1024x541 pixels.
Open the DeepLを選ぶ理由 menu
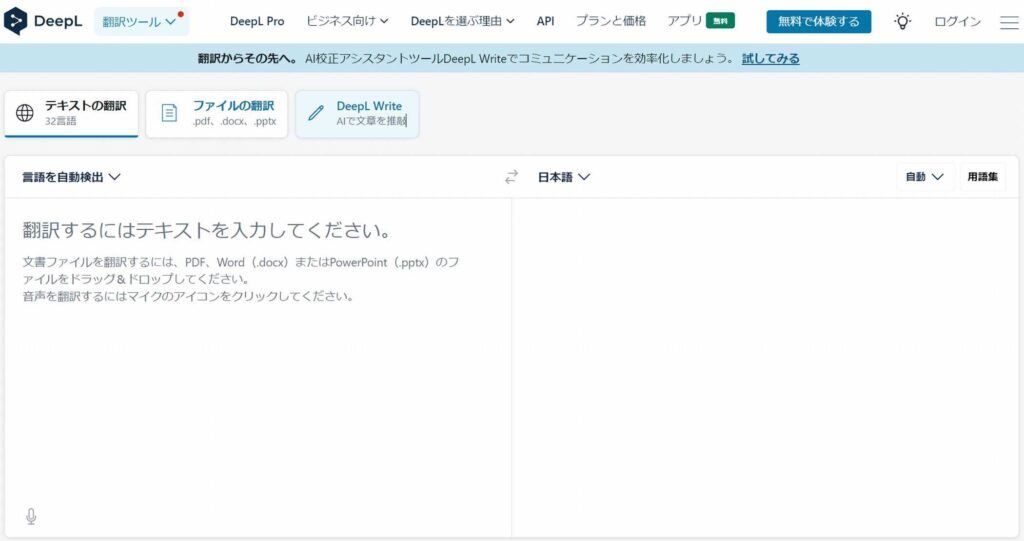[x=462, y=21]
